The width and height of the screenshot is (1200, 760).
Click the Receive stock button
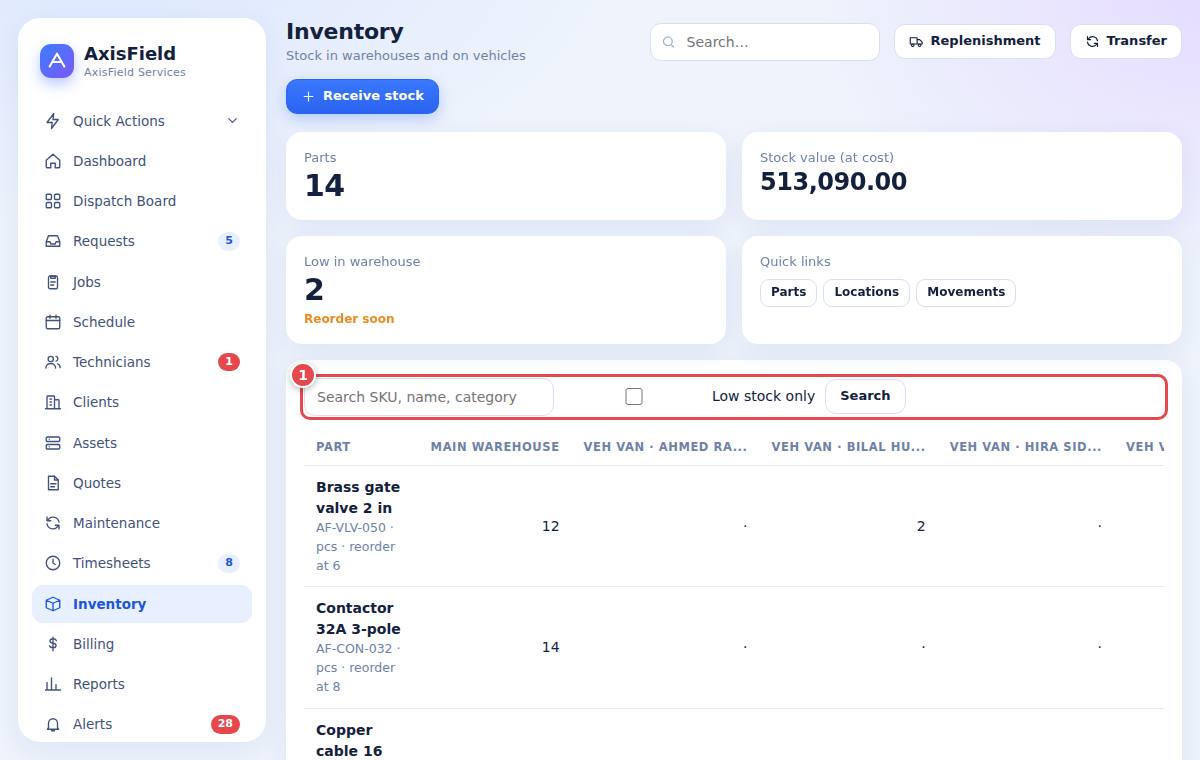pyautogui.click(x=362, y=96)
